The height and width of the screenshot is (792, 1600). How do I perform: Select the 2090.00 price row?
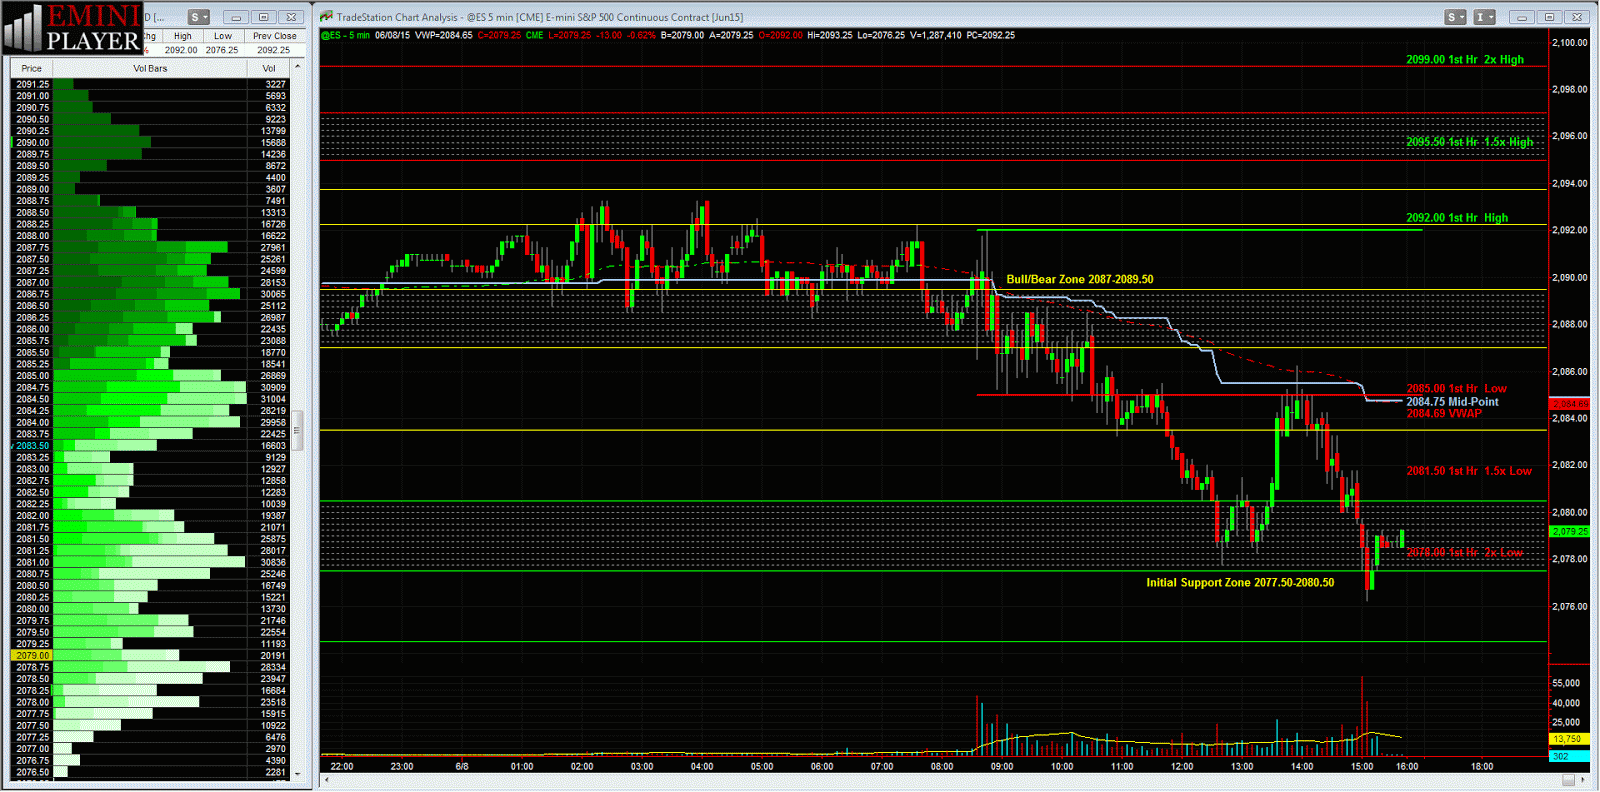[x=150, y=142]
